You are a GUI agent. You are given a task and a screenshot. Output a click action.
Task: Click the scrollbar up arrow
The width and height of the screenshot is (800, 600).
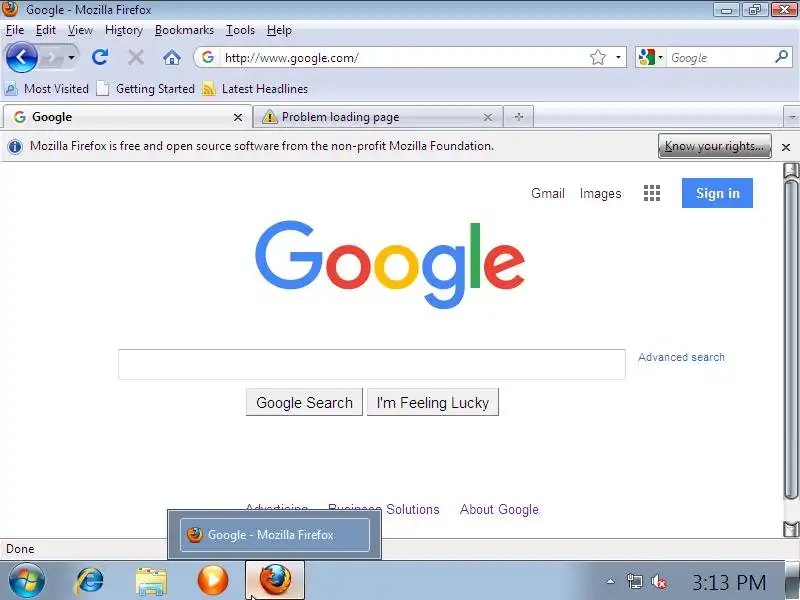[791, 170]
